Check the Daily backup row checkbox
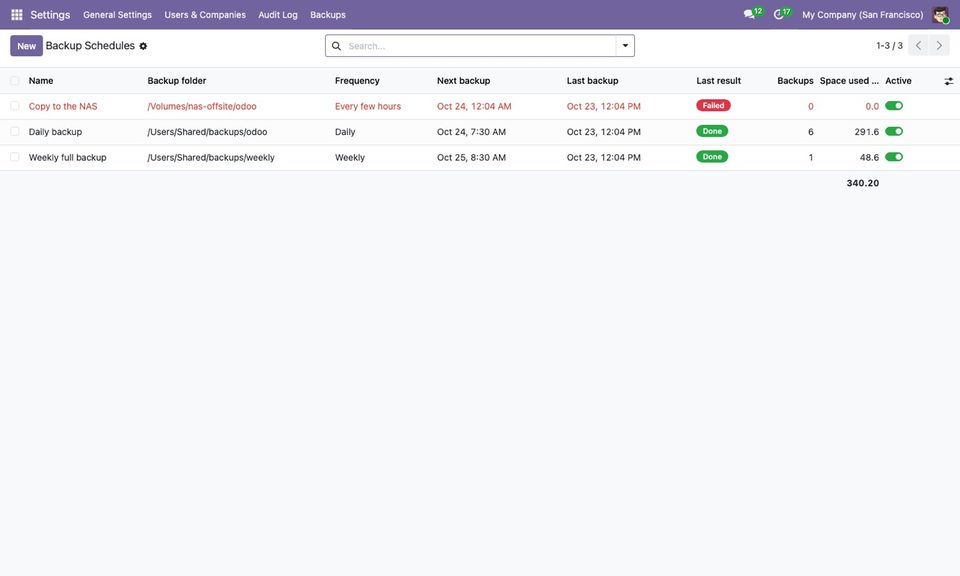The width and height of the screenshot is (960, 576). 15,132
